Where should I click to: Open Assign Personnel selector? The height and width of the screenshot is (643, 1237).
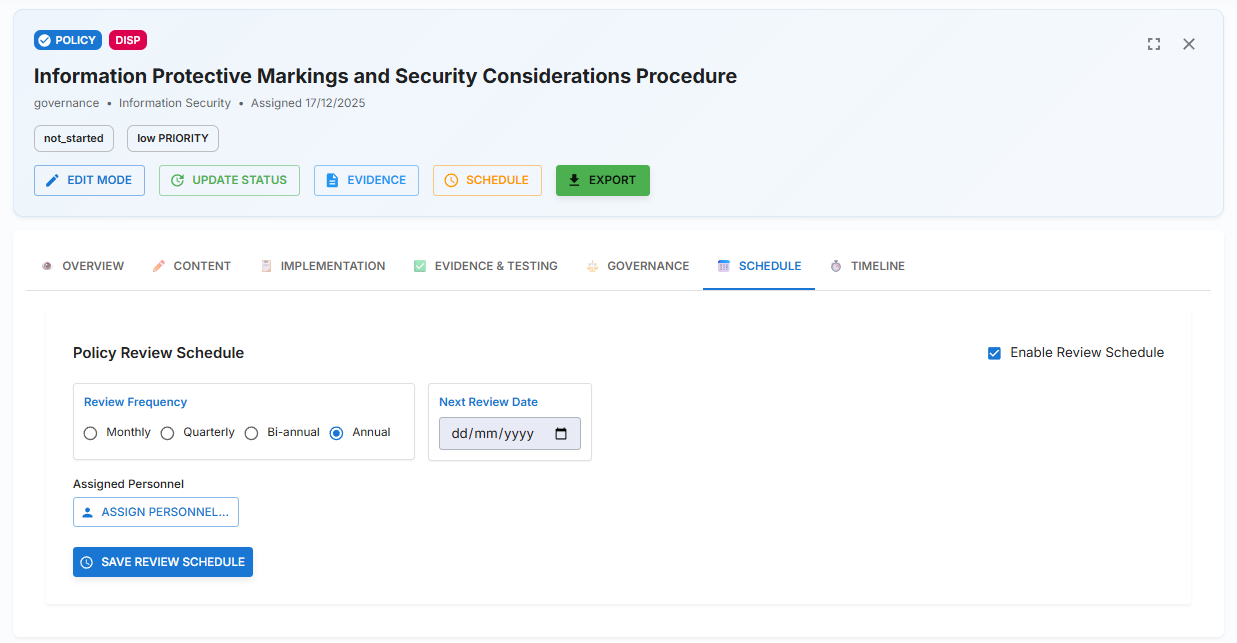[x=156, y=512]
